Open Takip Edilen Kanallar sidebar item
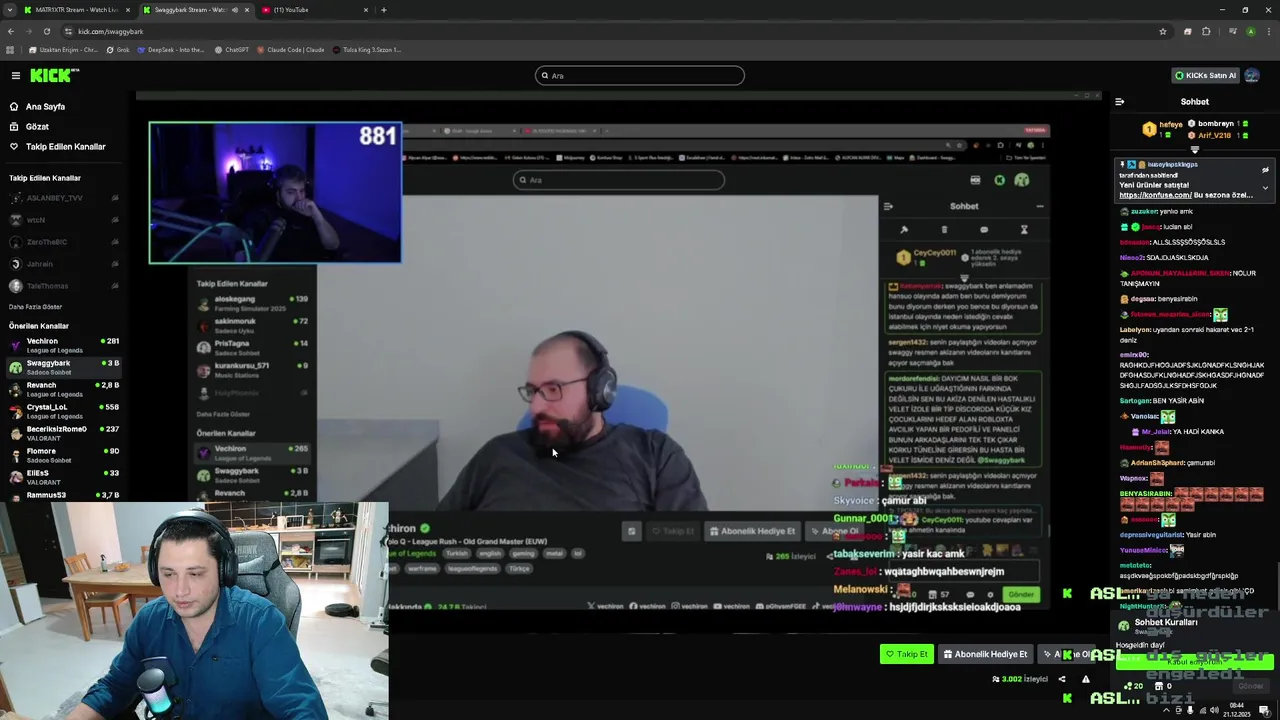Viewport: 1280px width, 720px height. click(x=65, y=146)
